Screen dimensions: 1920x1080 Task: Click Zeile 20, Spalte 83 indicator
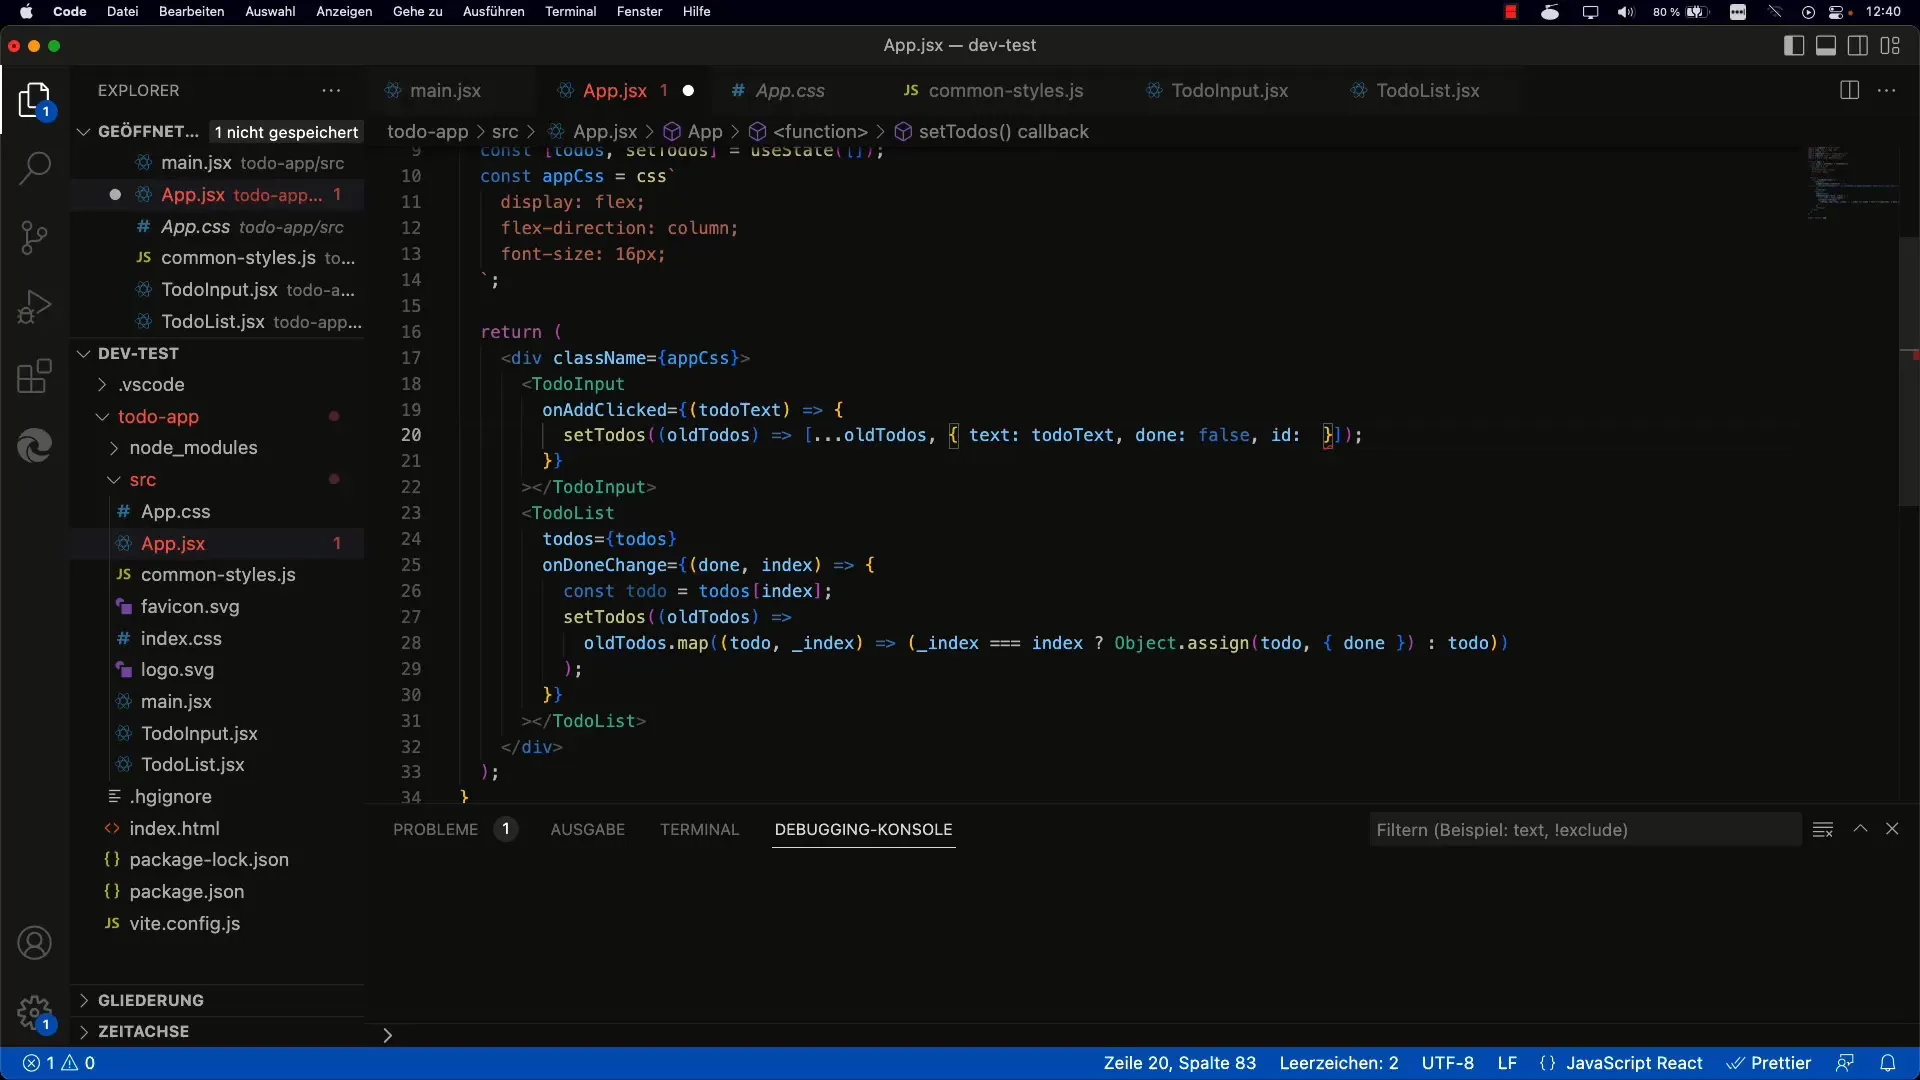click(x=1179, y=1063)
